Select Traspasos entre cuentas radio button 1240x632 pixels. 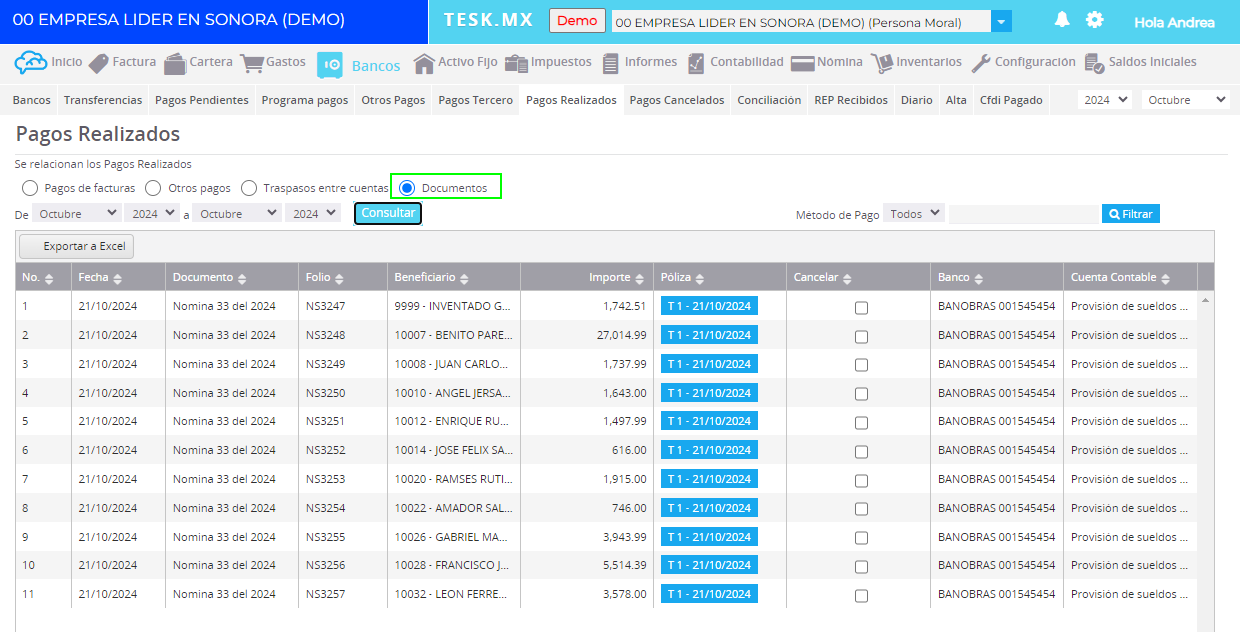(249, 188)
